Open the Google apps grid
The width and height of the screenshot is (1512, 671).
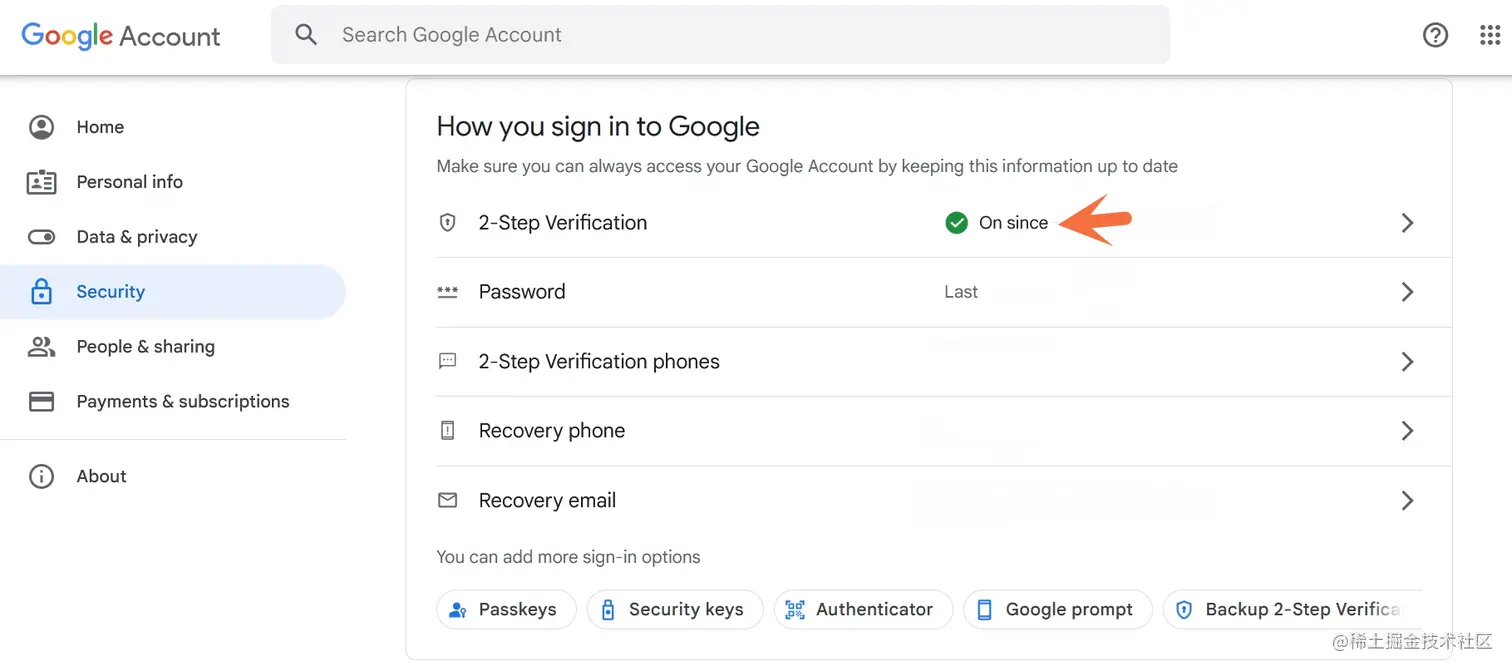(1490, 35)
